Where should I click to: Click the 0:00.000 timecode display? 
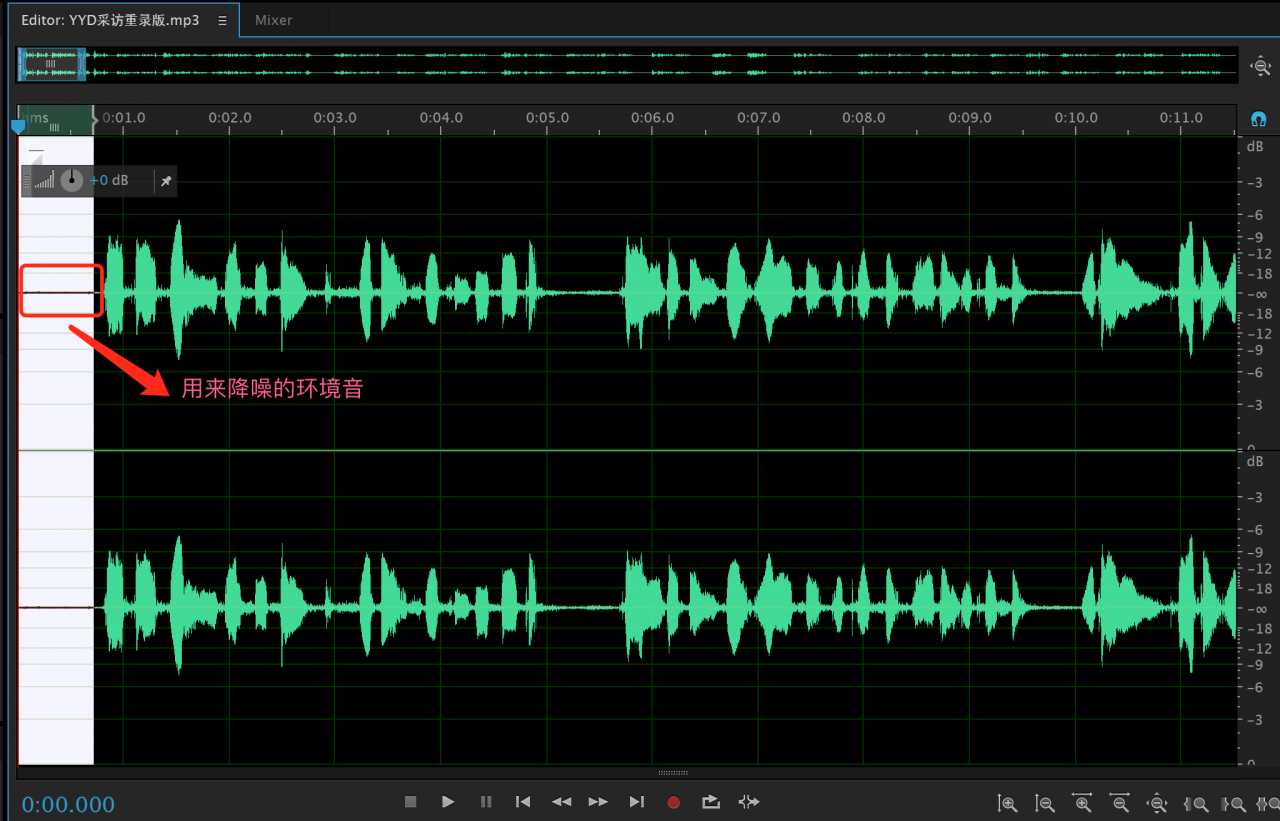tap(68, 804)
